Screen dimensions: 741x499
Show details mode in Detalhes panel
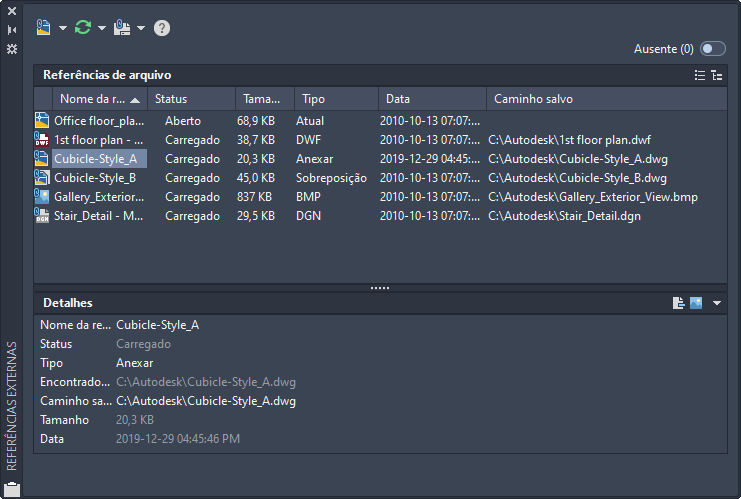click(679, 303)
